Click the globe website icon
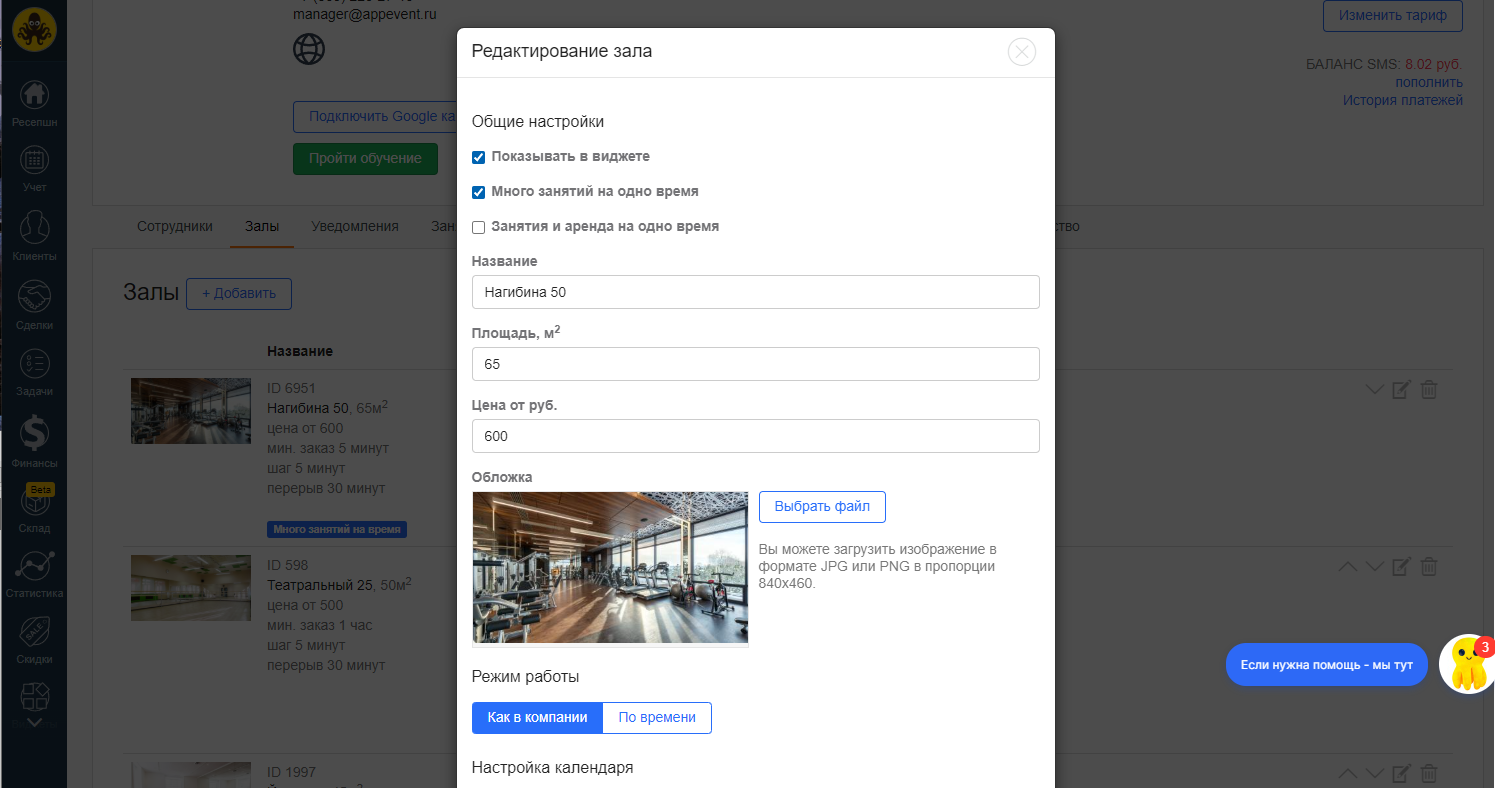This screenshot has height=788, width=1495. point(308,49)
